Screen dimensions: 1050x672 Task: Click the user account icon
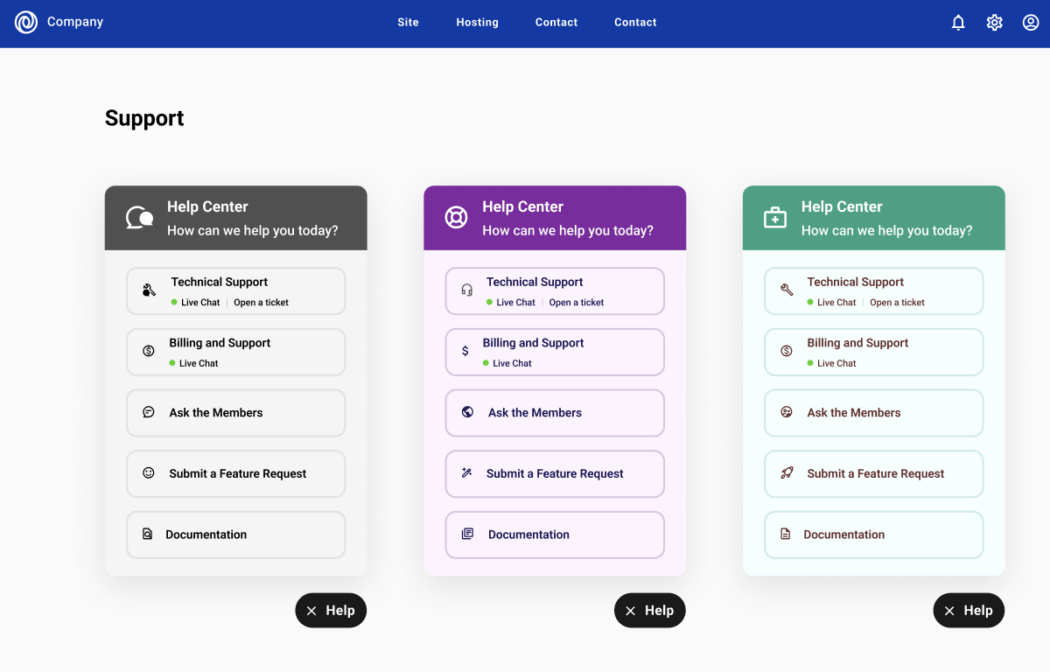point(1030,21)
